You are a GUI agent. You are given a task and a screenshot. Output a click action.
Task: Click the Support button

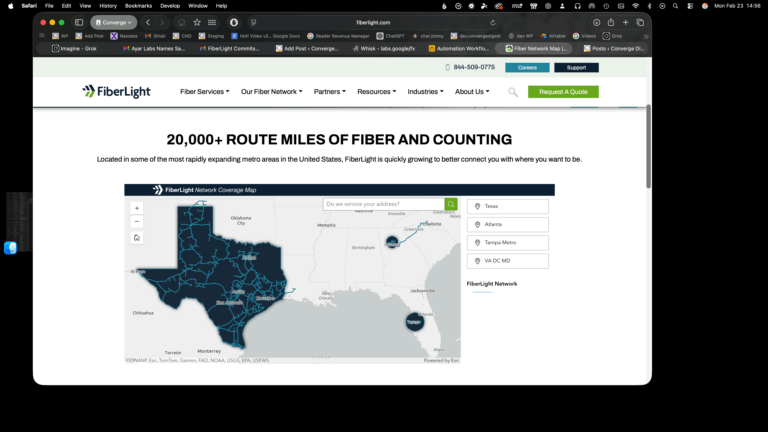click(576, 68)
